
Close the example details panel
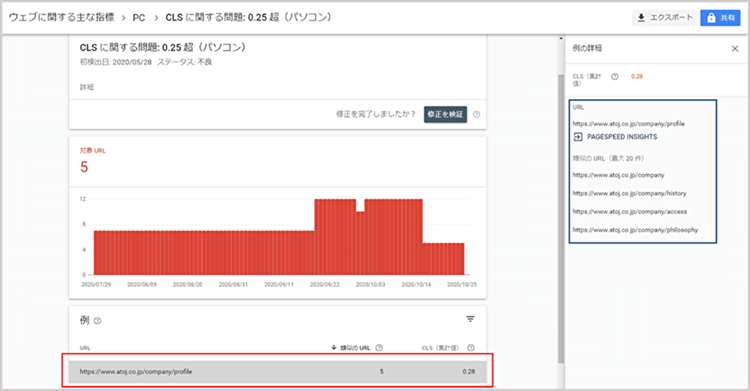pos(735,48)
